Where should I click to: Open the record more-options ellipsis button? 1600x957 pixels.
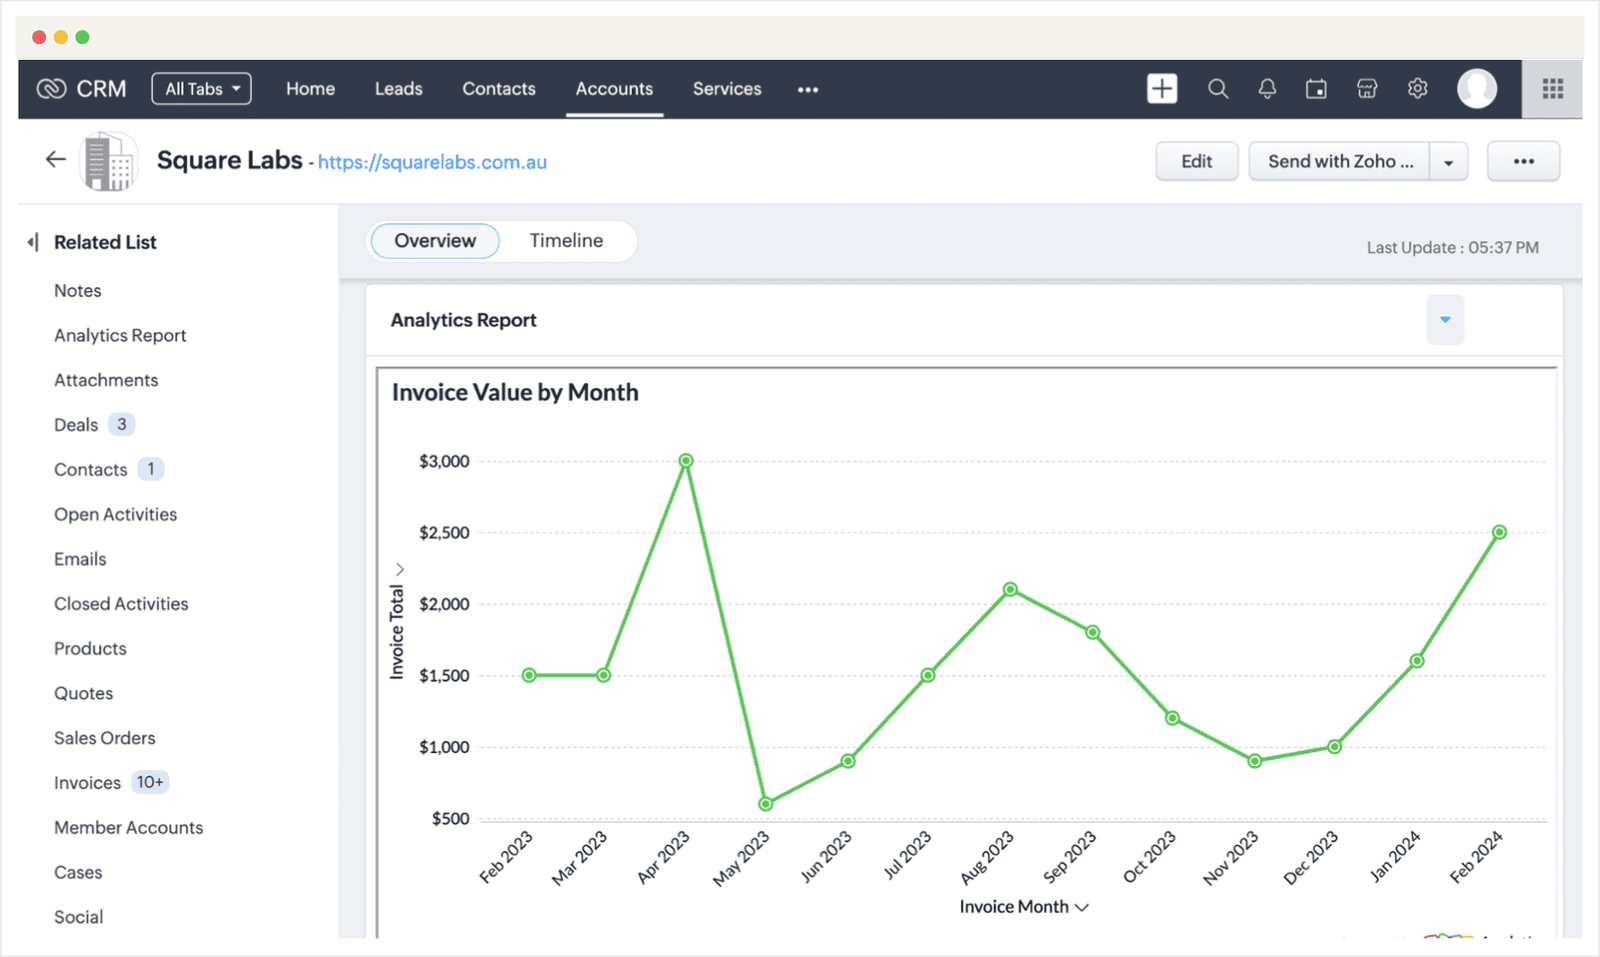point(1523,161)
